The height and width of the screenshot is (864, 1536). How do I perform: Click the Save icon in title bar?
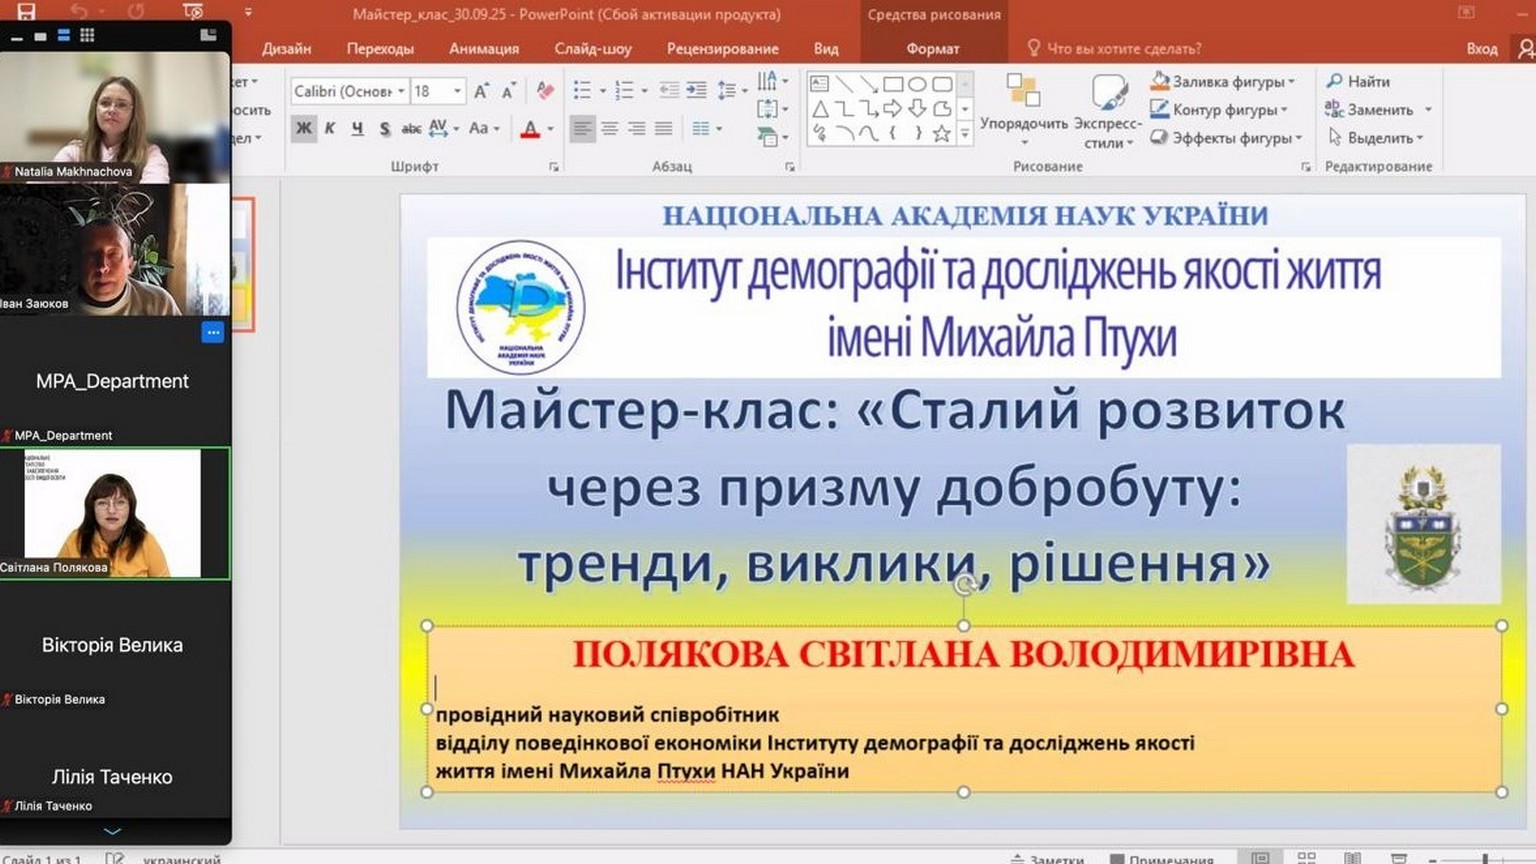26,12
